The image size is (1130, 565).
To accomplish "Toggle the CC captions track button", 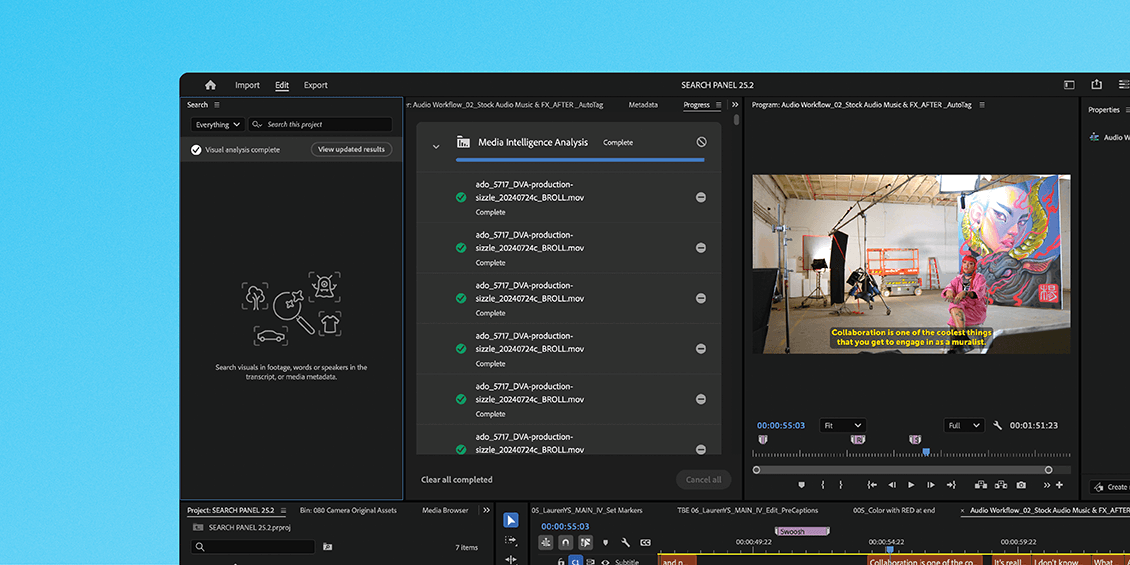I will (646, 543).
